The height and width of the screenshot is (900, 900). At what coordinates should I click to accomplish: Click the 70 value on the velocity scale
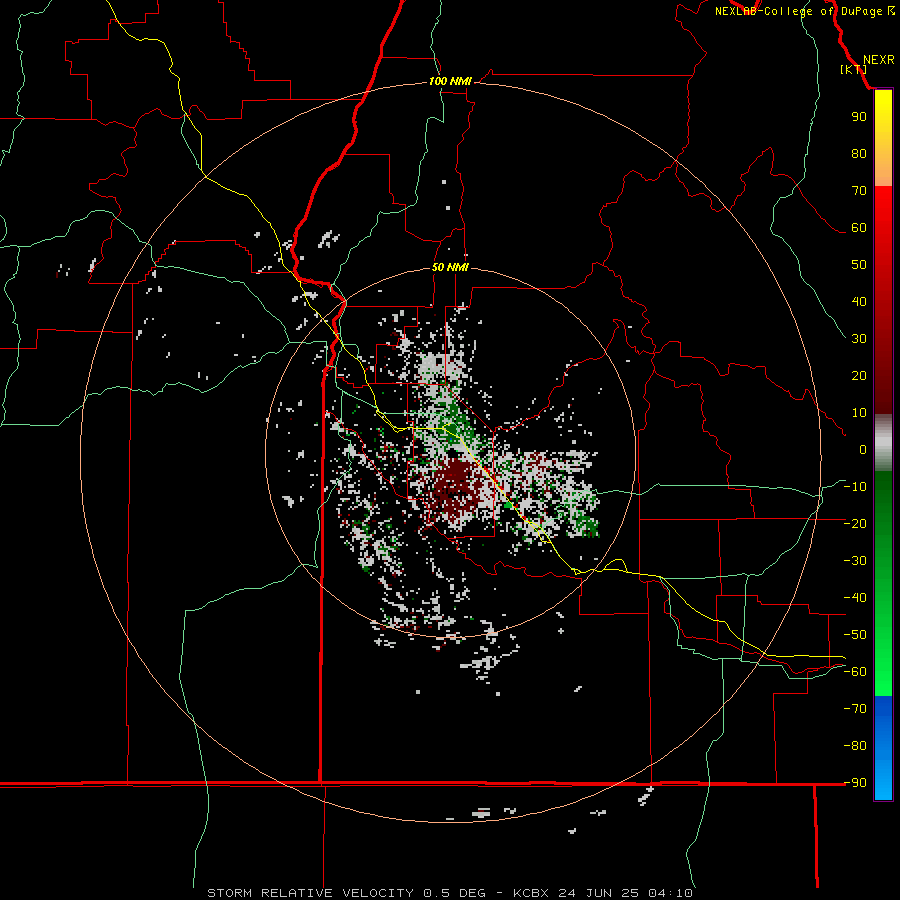coord(859,191)
